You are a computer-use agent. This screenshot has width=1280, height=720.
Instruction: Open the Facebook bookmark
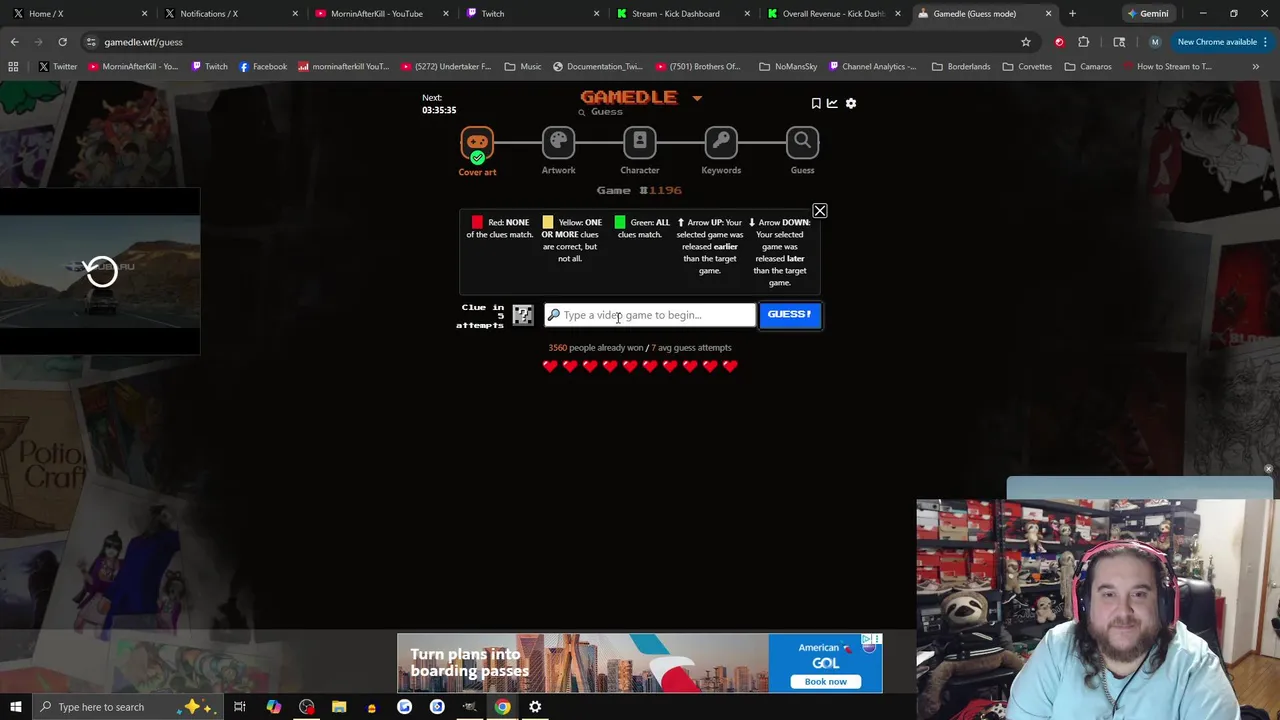point(263,67)
